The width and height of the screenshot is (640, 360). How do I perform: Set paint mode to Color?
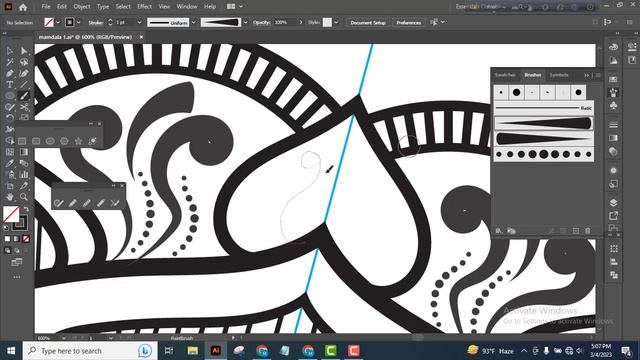pos(7,239)
